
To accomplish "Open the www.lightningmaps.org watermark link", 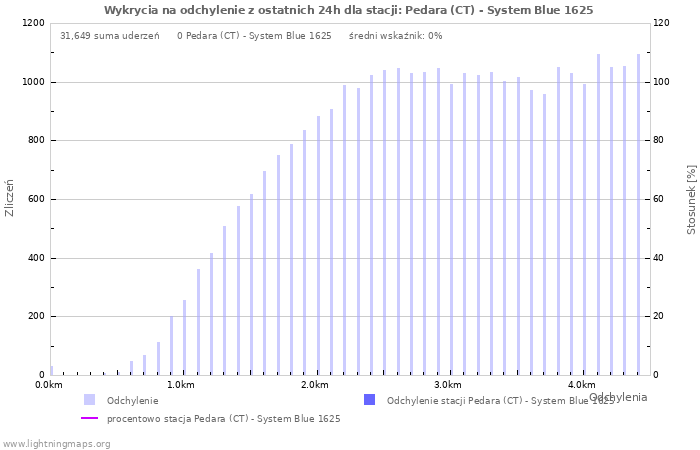I will point(57,443).
